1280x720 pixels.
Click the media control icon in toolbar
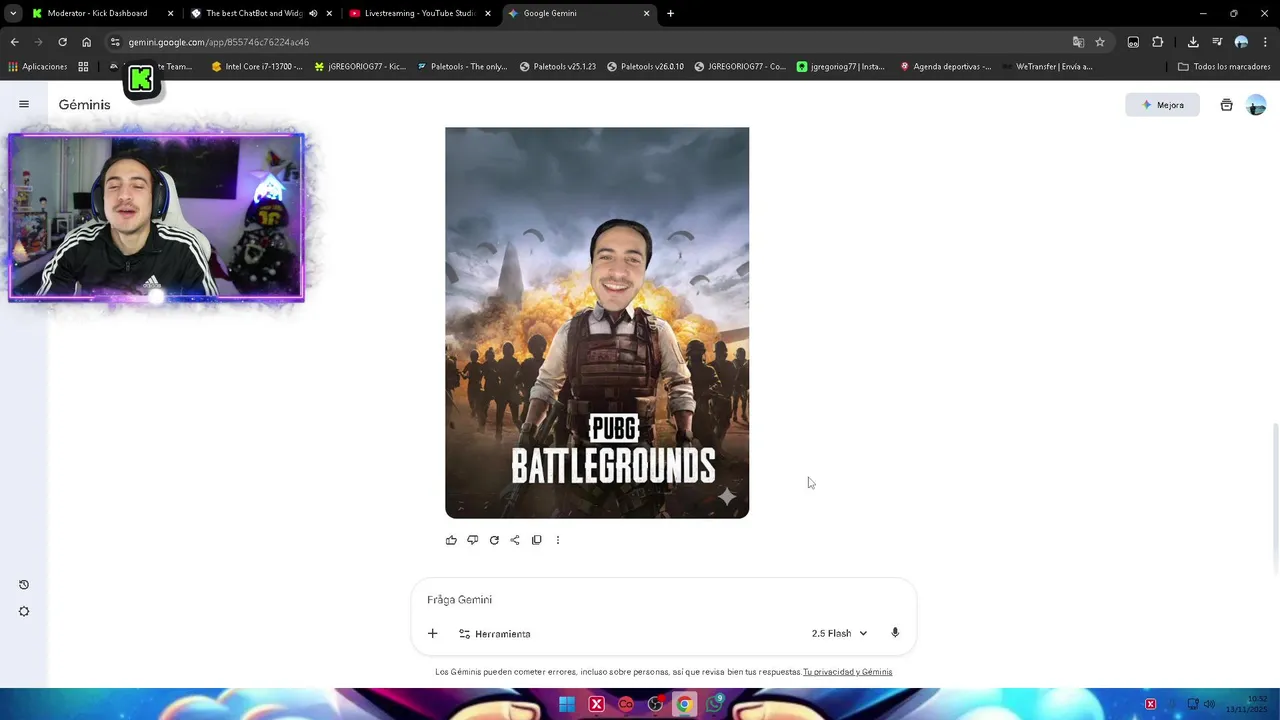[1217, 42]
